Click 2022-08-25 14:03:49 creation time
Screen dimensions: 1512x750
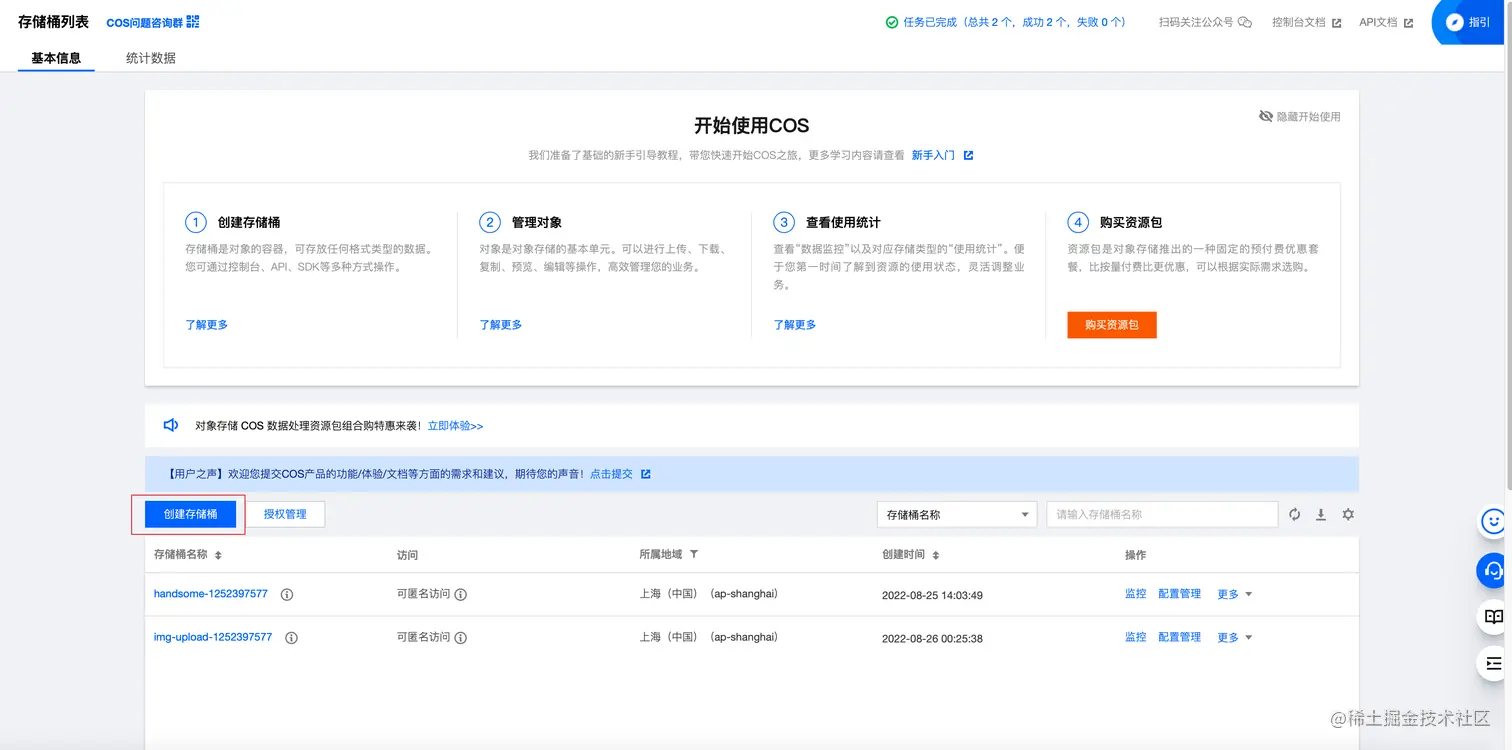[932, 595]
